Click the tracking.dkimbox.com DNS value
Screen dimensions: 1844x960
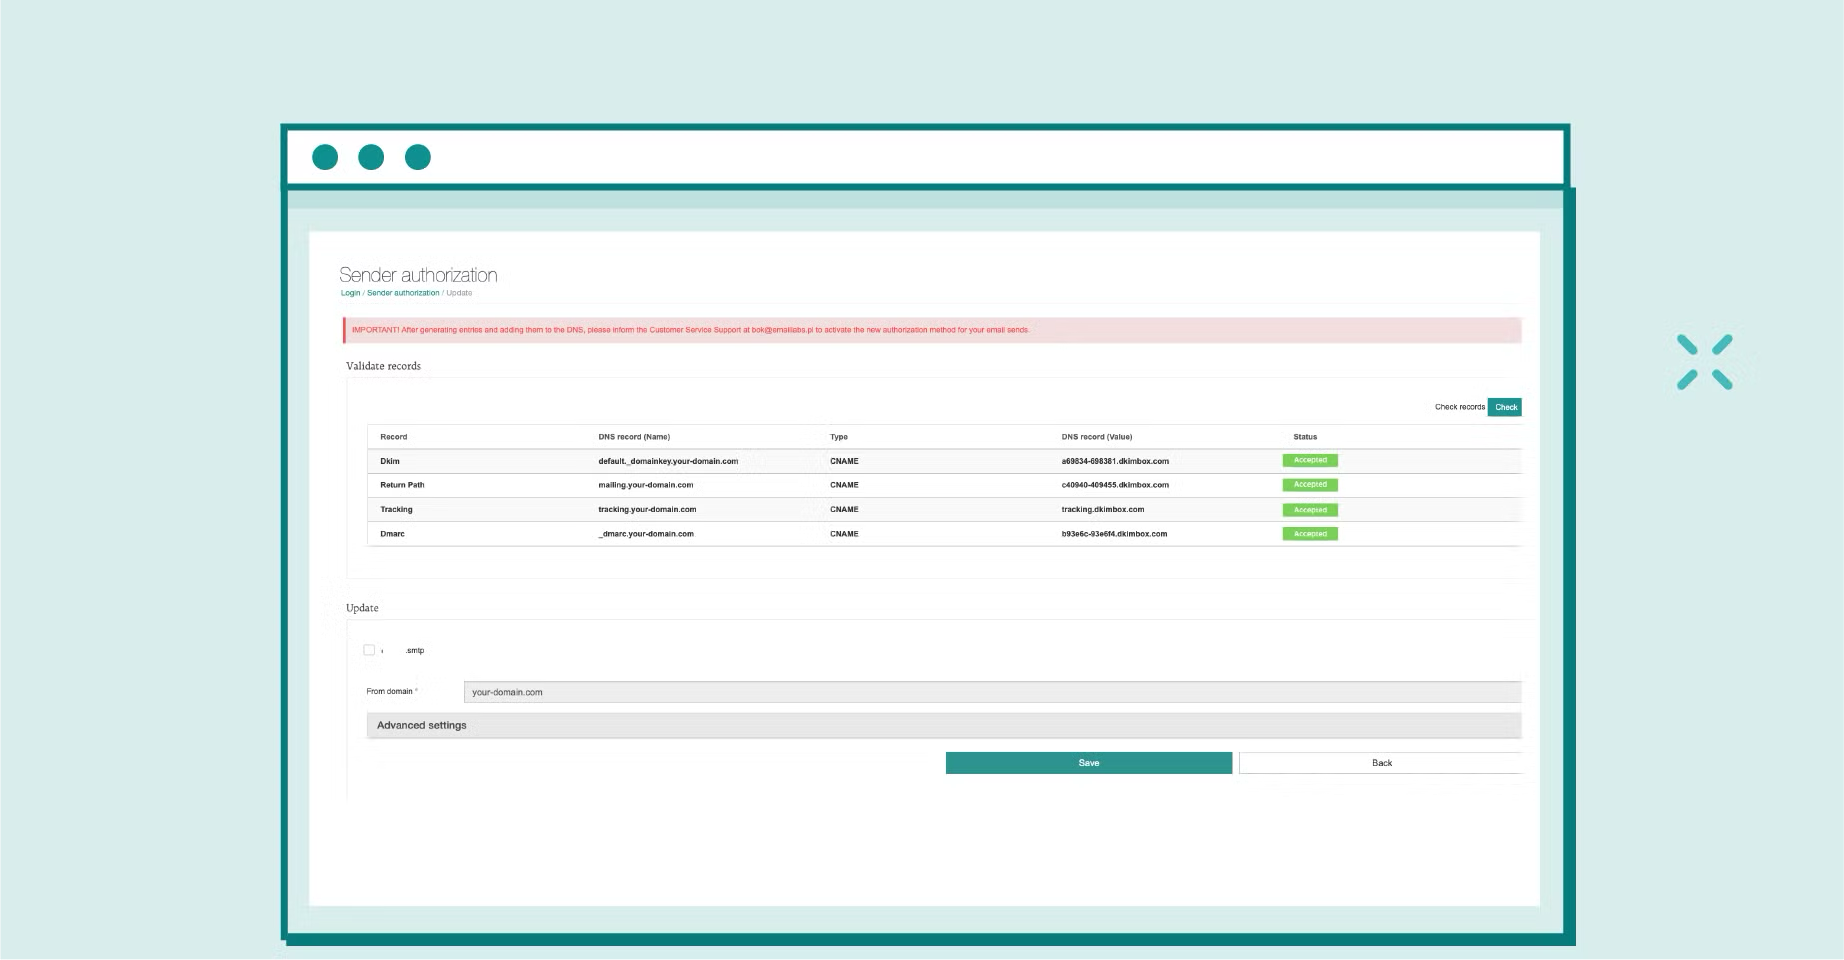coord(1102,510)
